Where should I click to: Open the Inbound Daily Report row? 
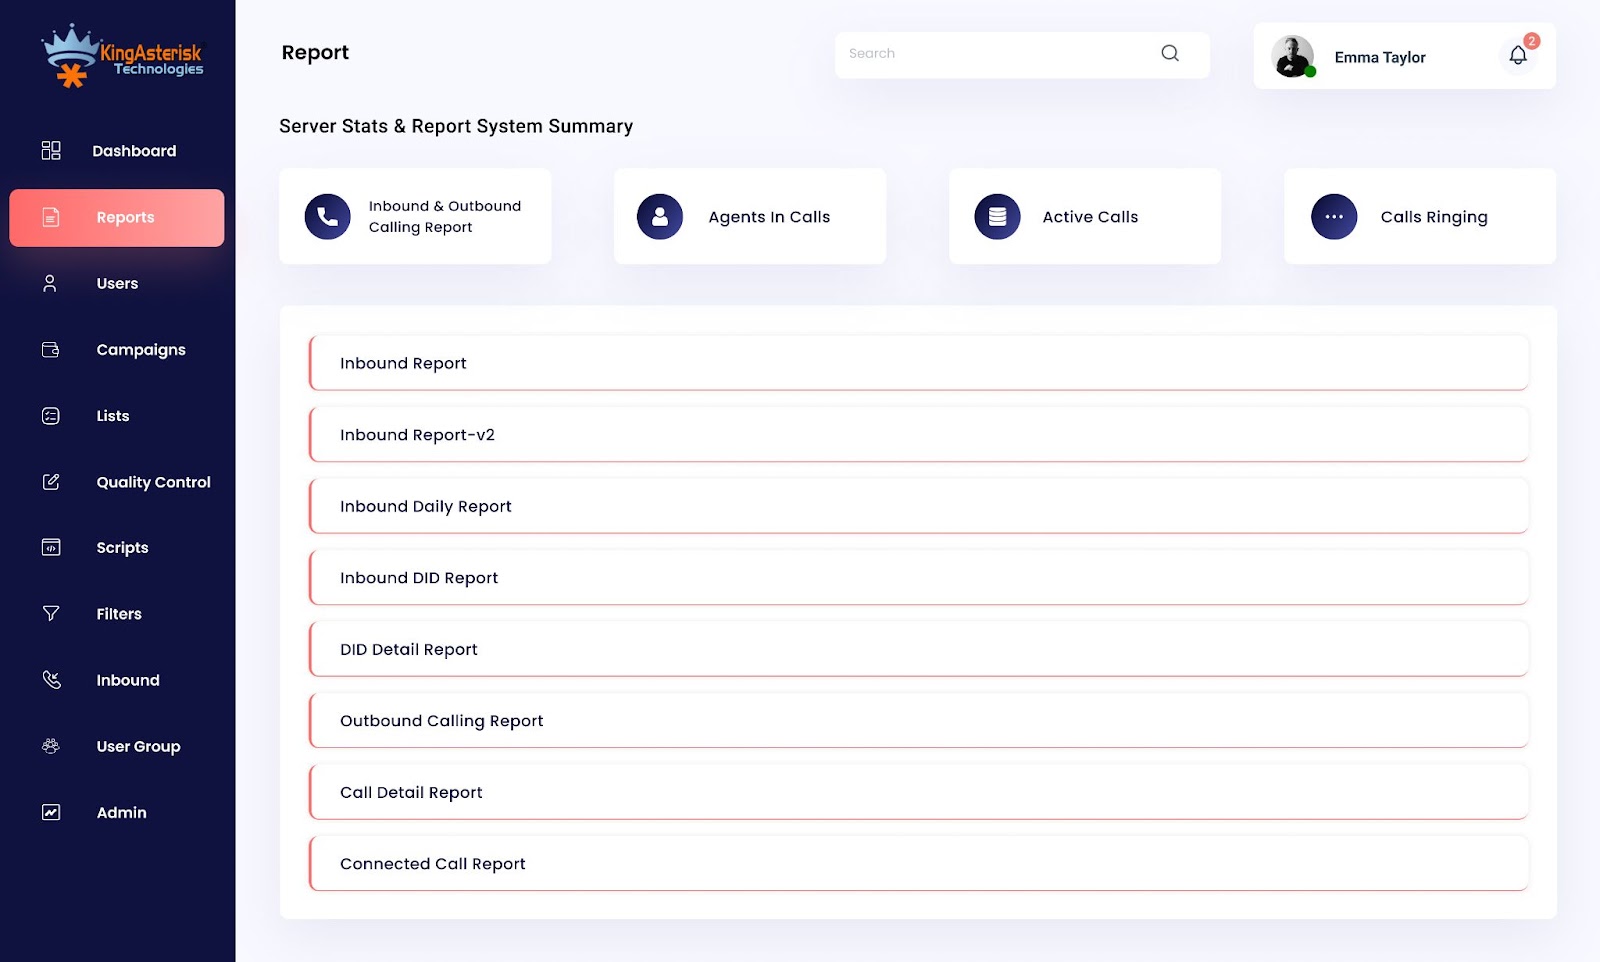click(919, 506)
